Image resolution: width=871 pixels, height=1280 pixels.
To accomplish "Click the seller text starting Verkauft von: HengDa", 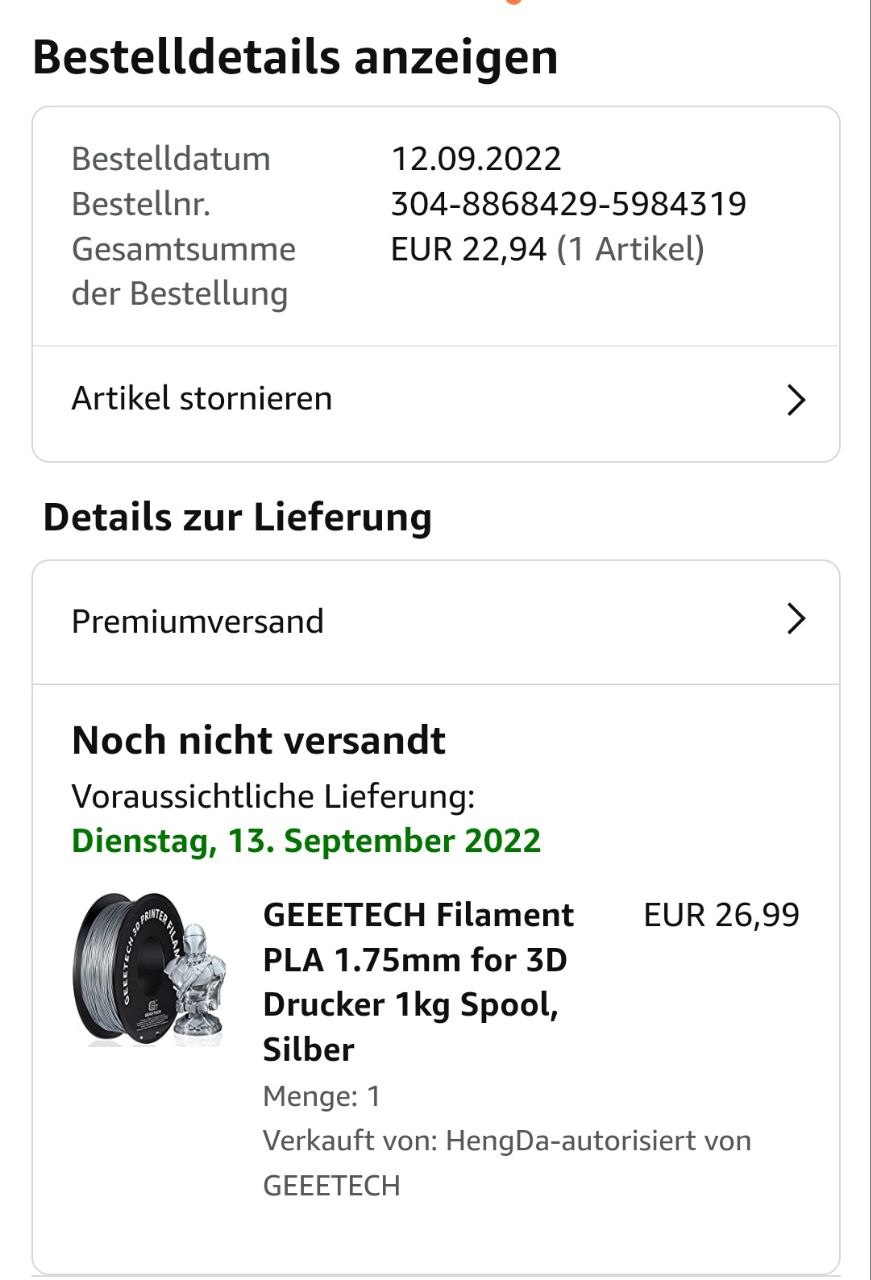I will click(x=506, y=1162).
